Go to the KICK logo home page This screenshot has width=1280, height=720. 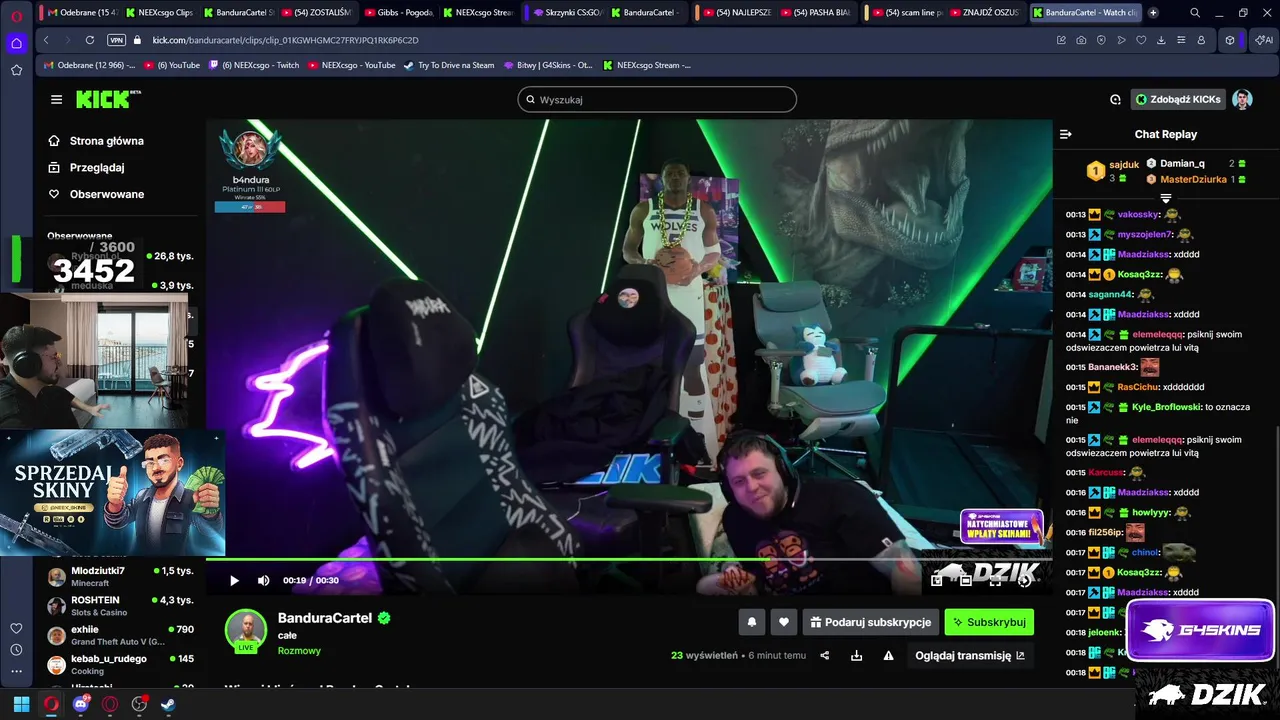coord(108,99)
